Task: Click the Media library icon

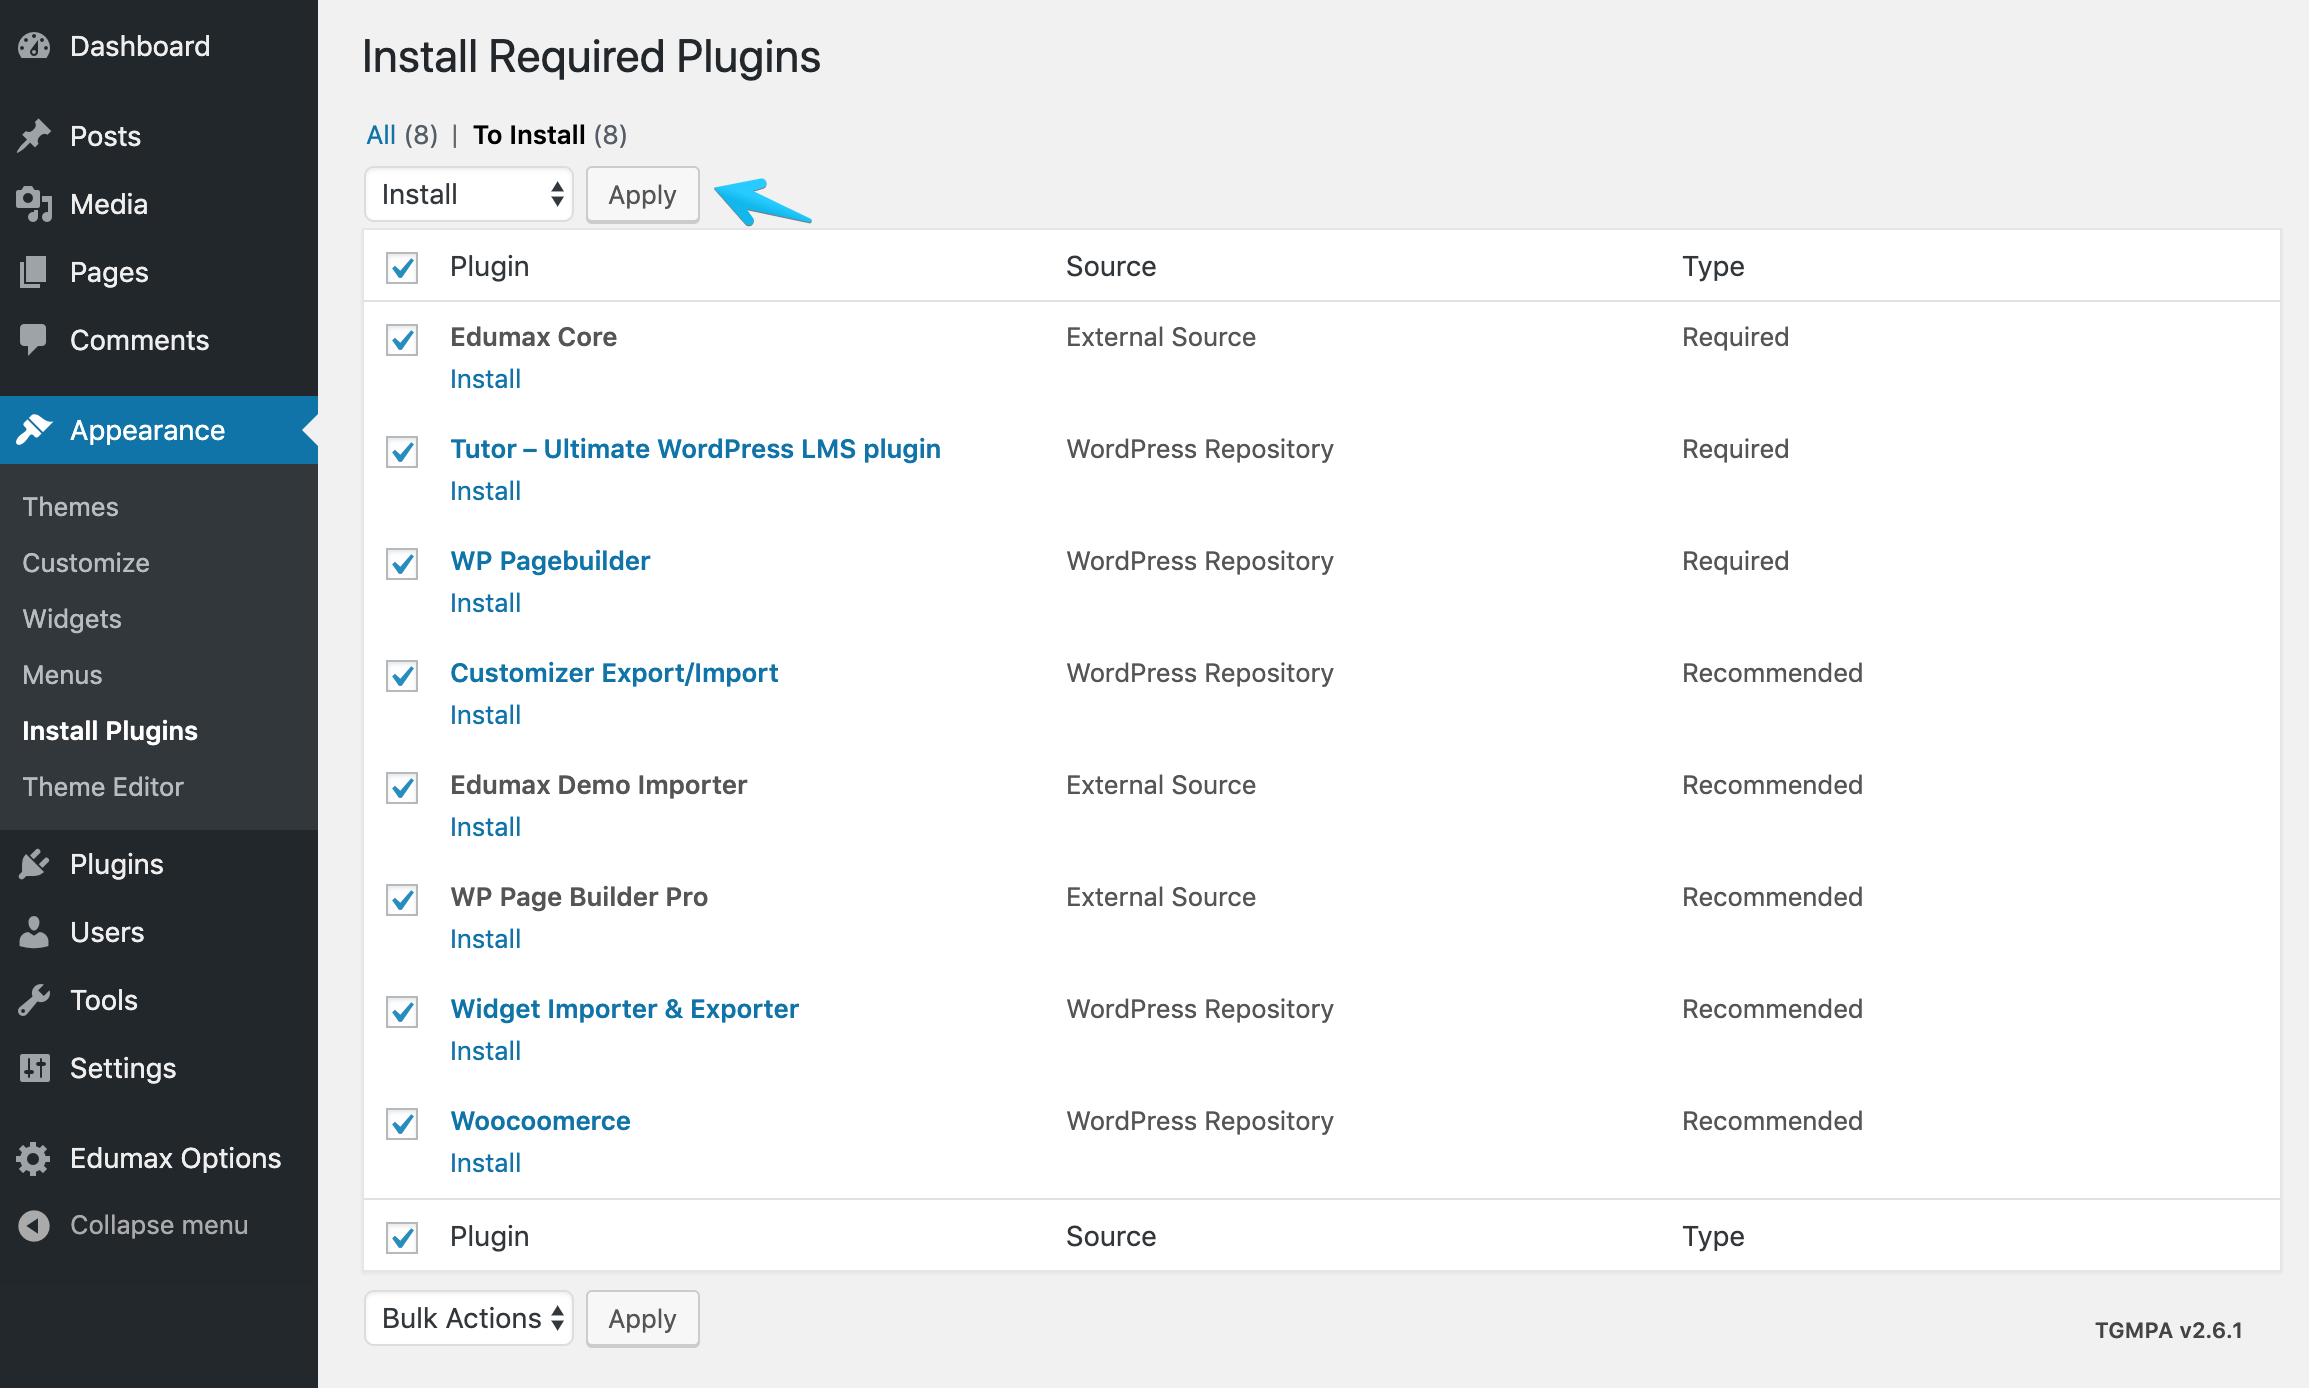Action: (34, 204)
